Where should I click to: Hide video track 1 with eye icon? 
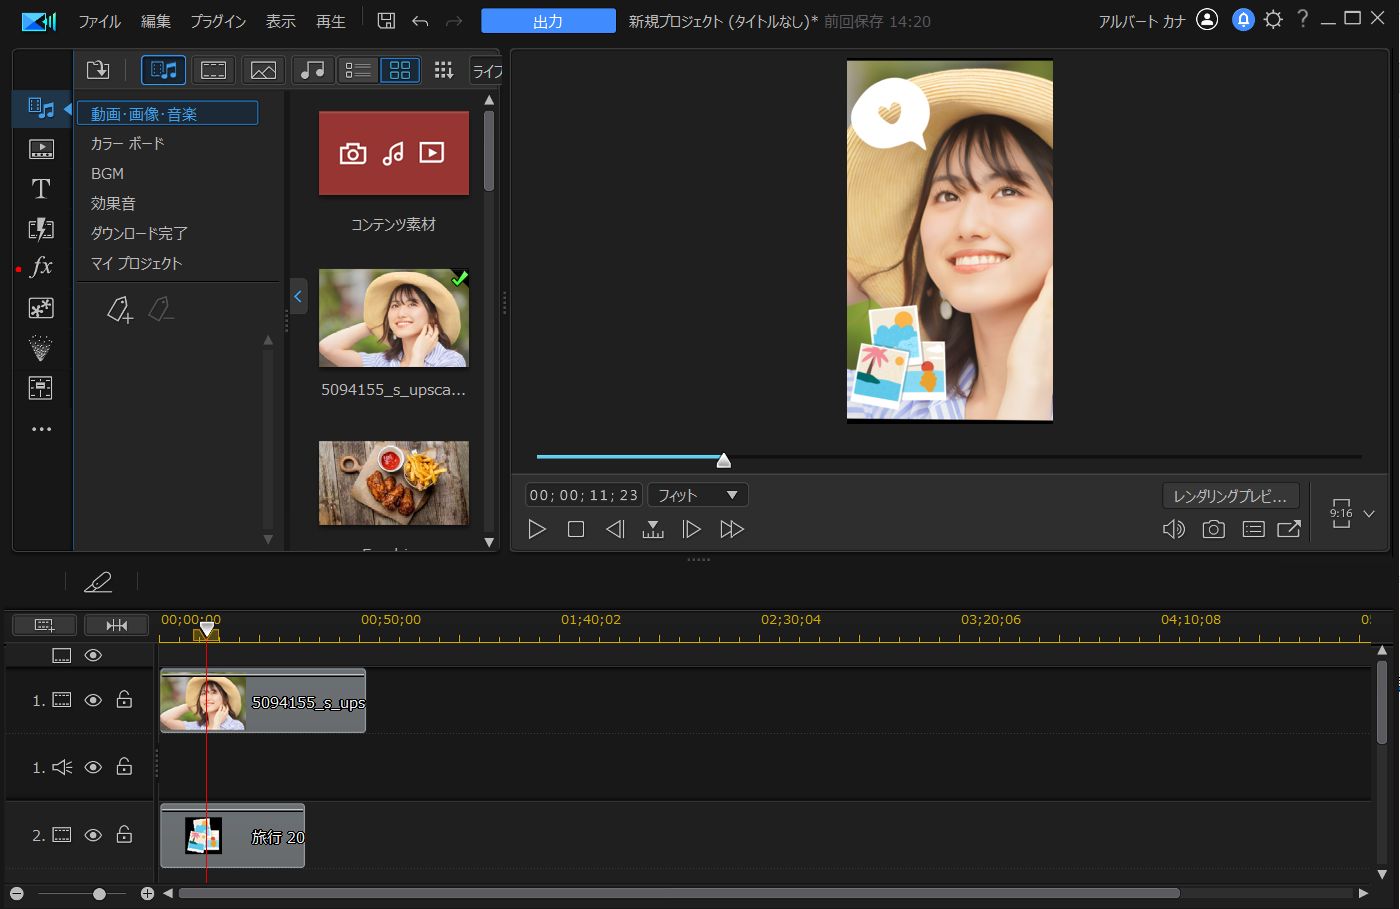click(x=93, y=701)
